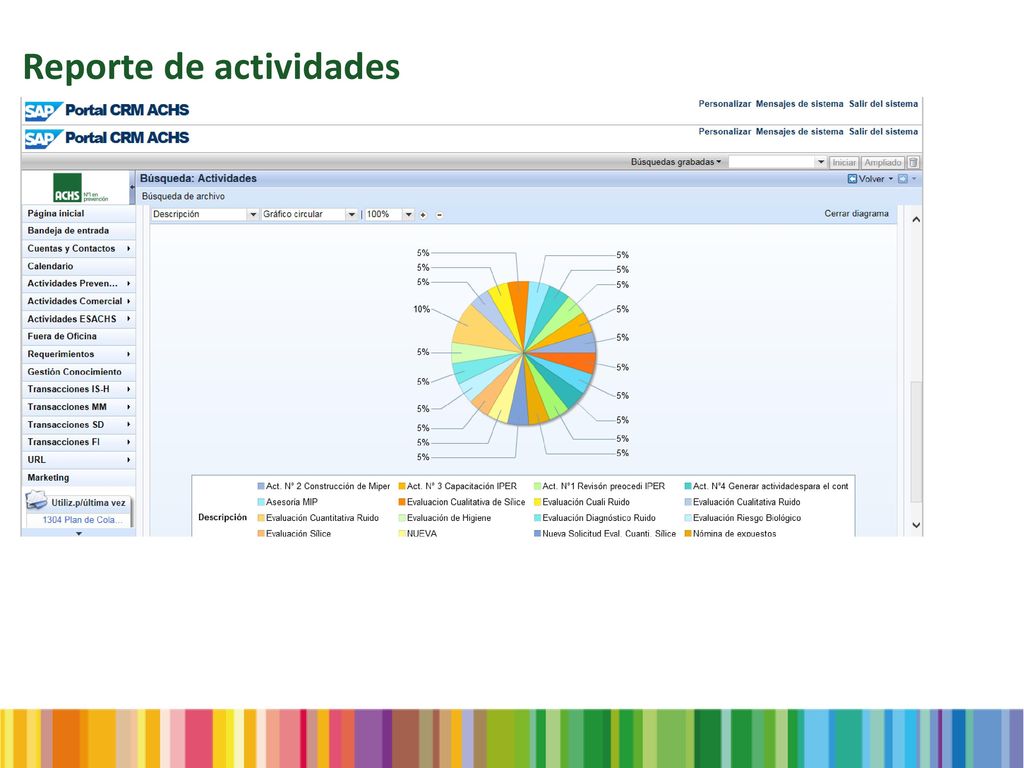The image size is (1024, 768).
Task: Open the recent item 1304 Plan de Cola...
Action: pos(82,520)
